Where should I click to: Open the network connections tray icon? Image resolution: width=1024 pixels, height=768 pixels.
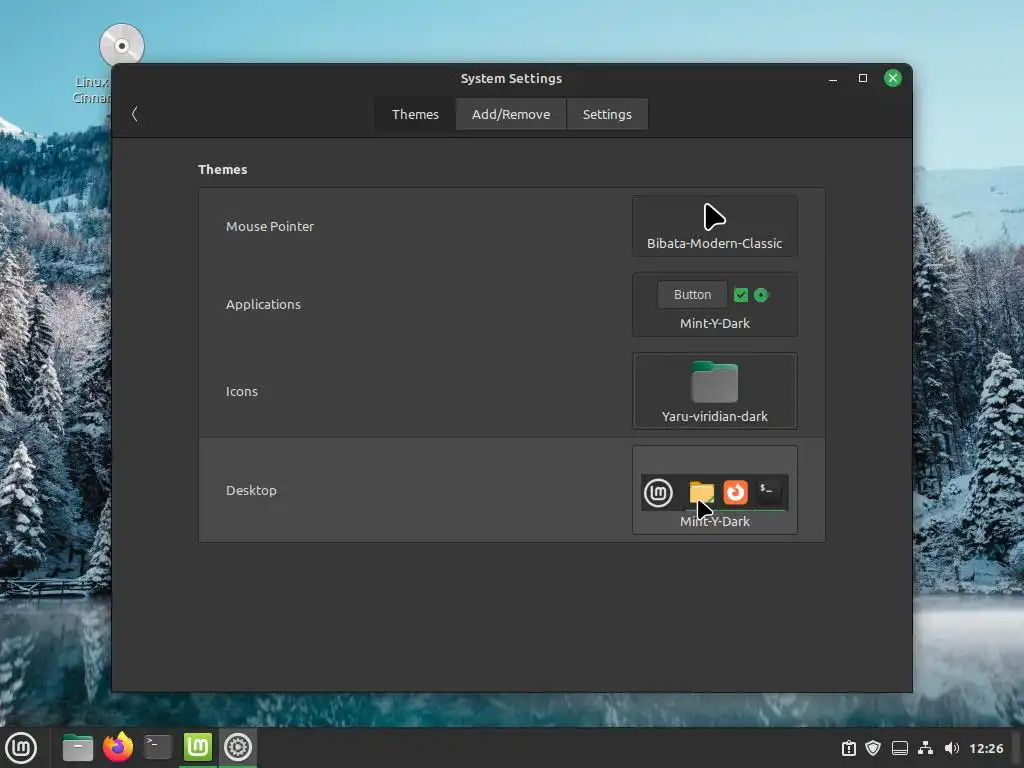[x=925, y=748]
